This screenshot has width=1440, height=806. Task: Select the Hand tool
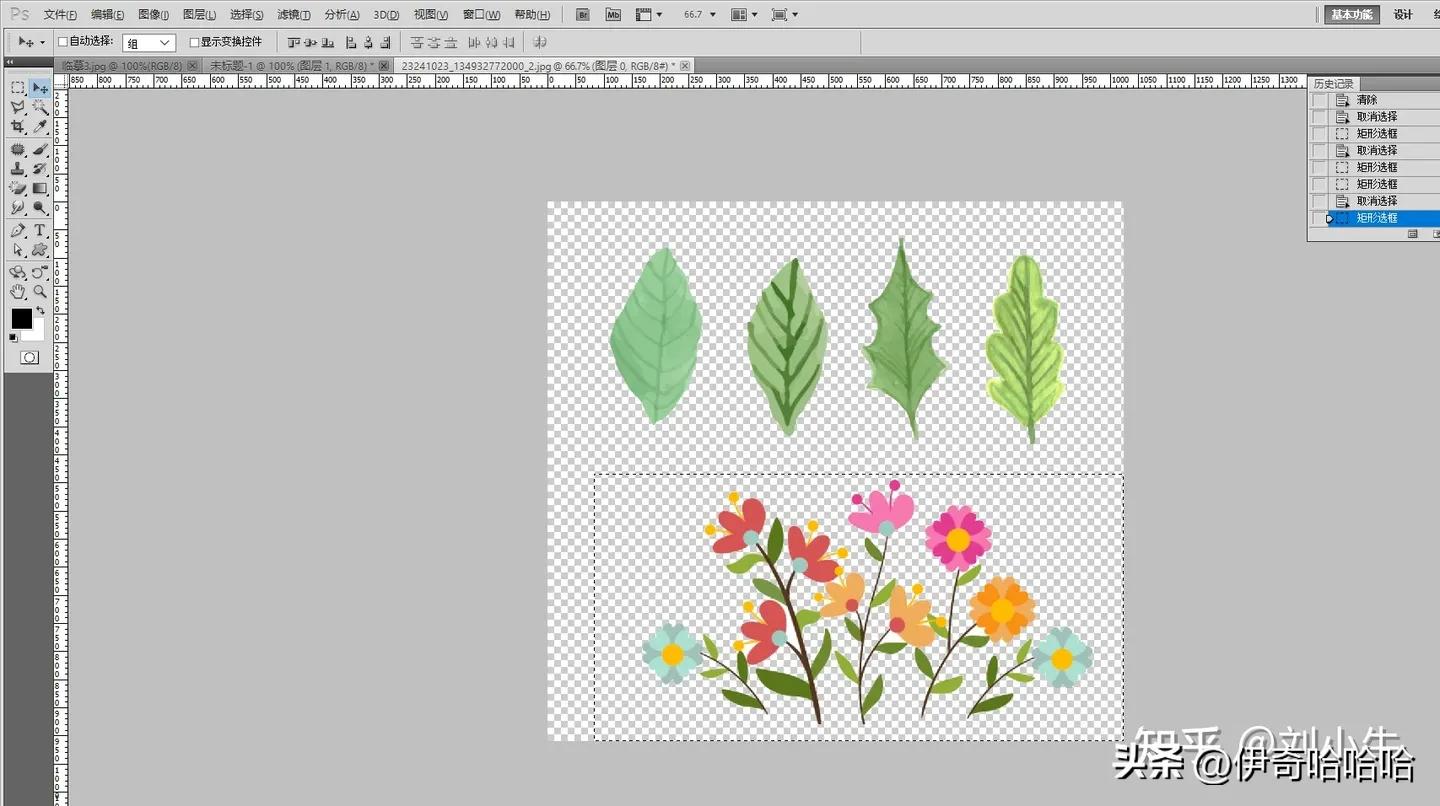(x=17, y=292)
